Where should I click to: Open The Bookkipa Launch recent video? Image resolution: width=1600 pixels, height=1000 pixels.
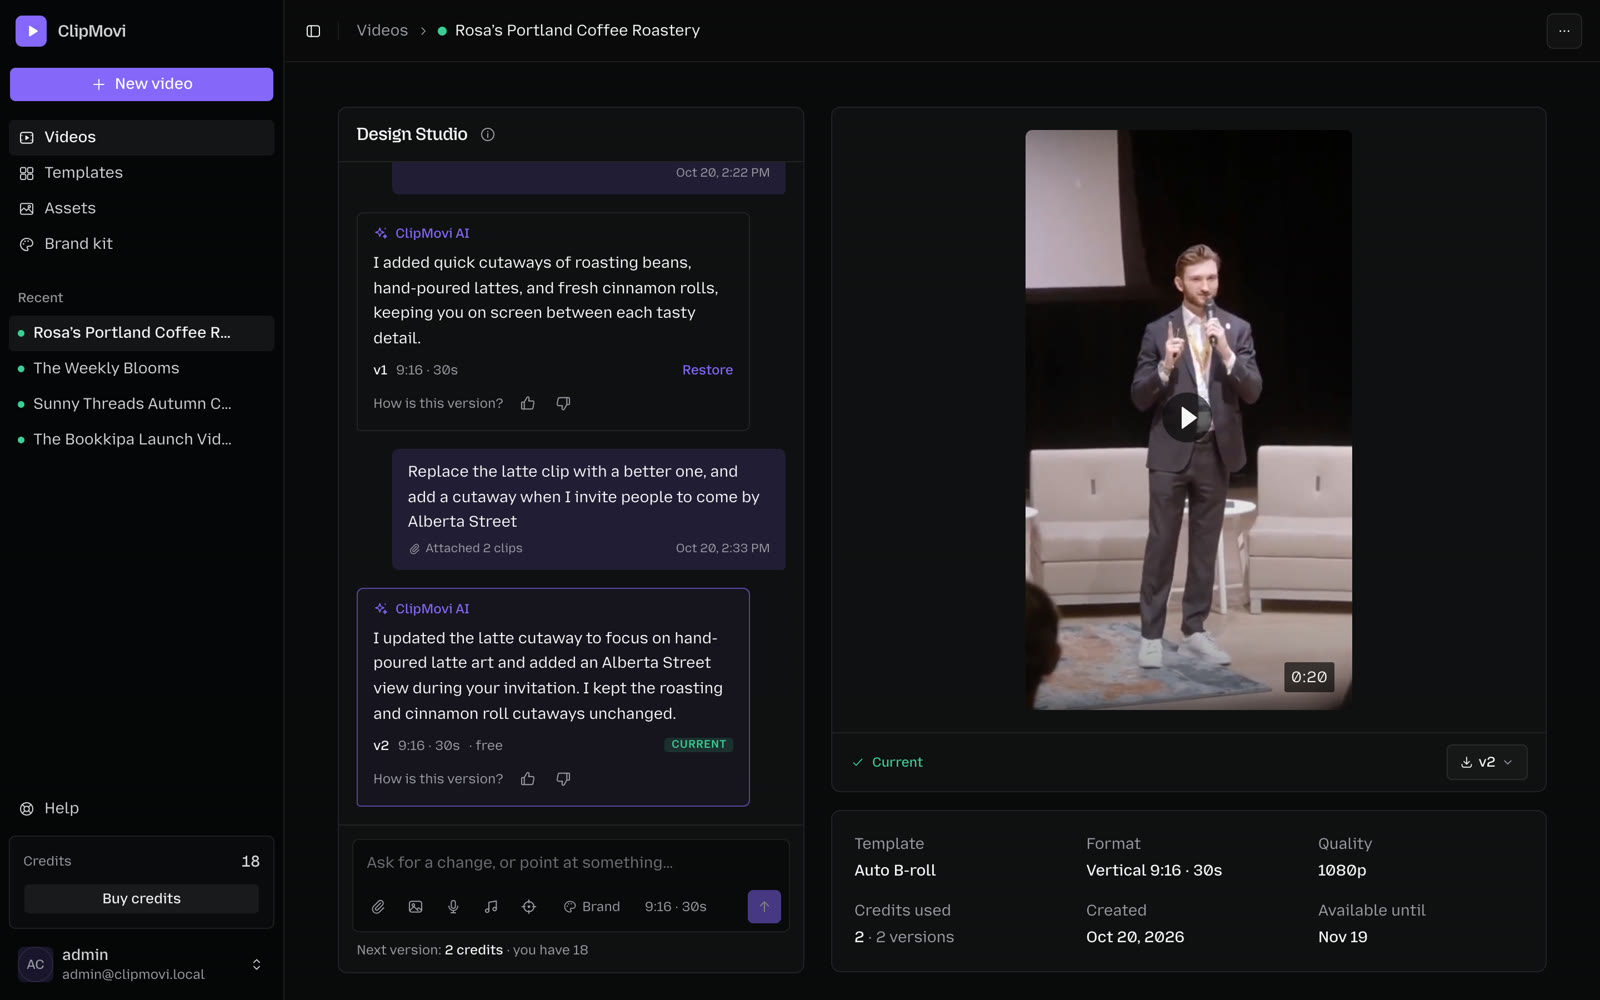[x=141, y=439]
